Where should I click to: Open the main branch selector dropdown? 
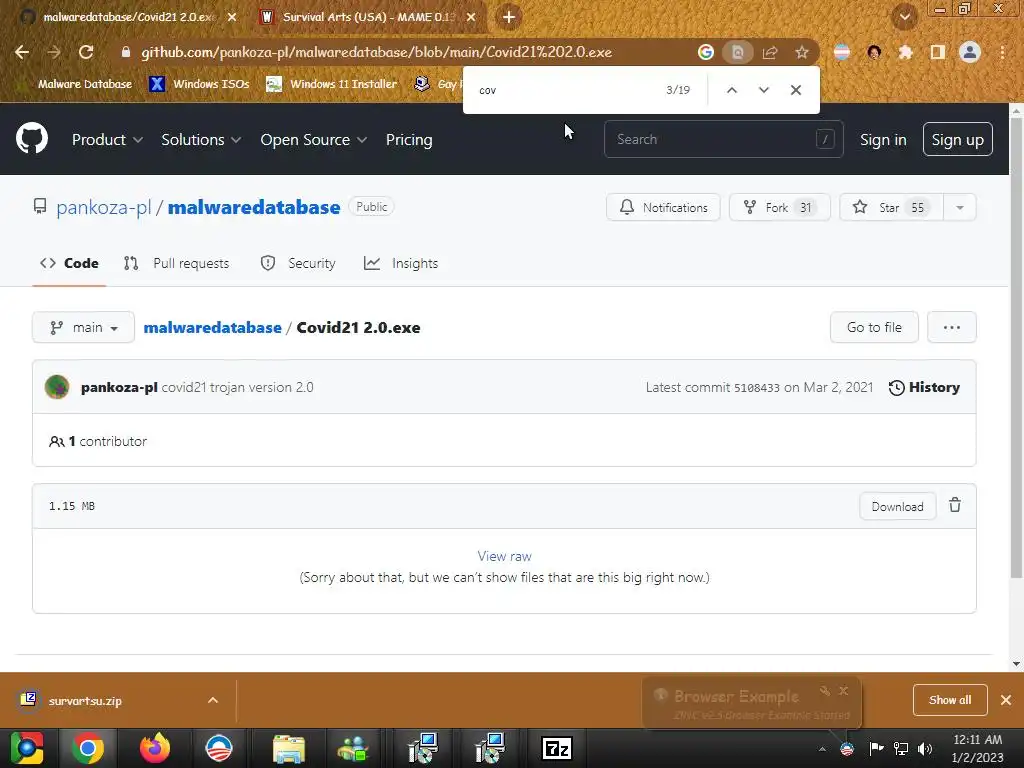point(84,327)
